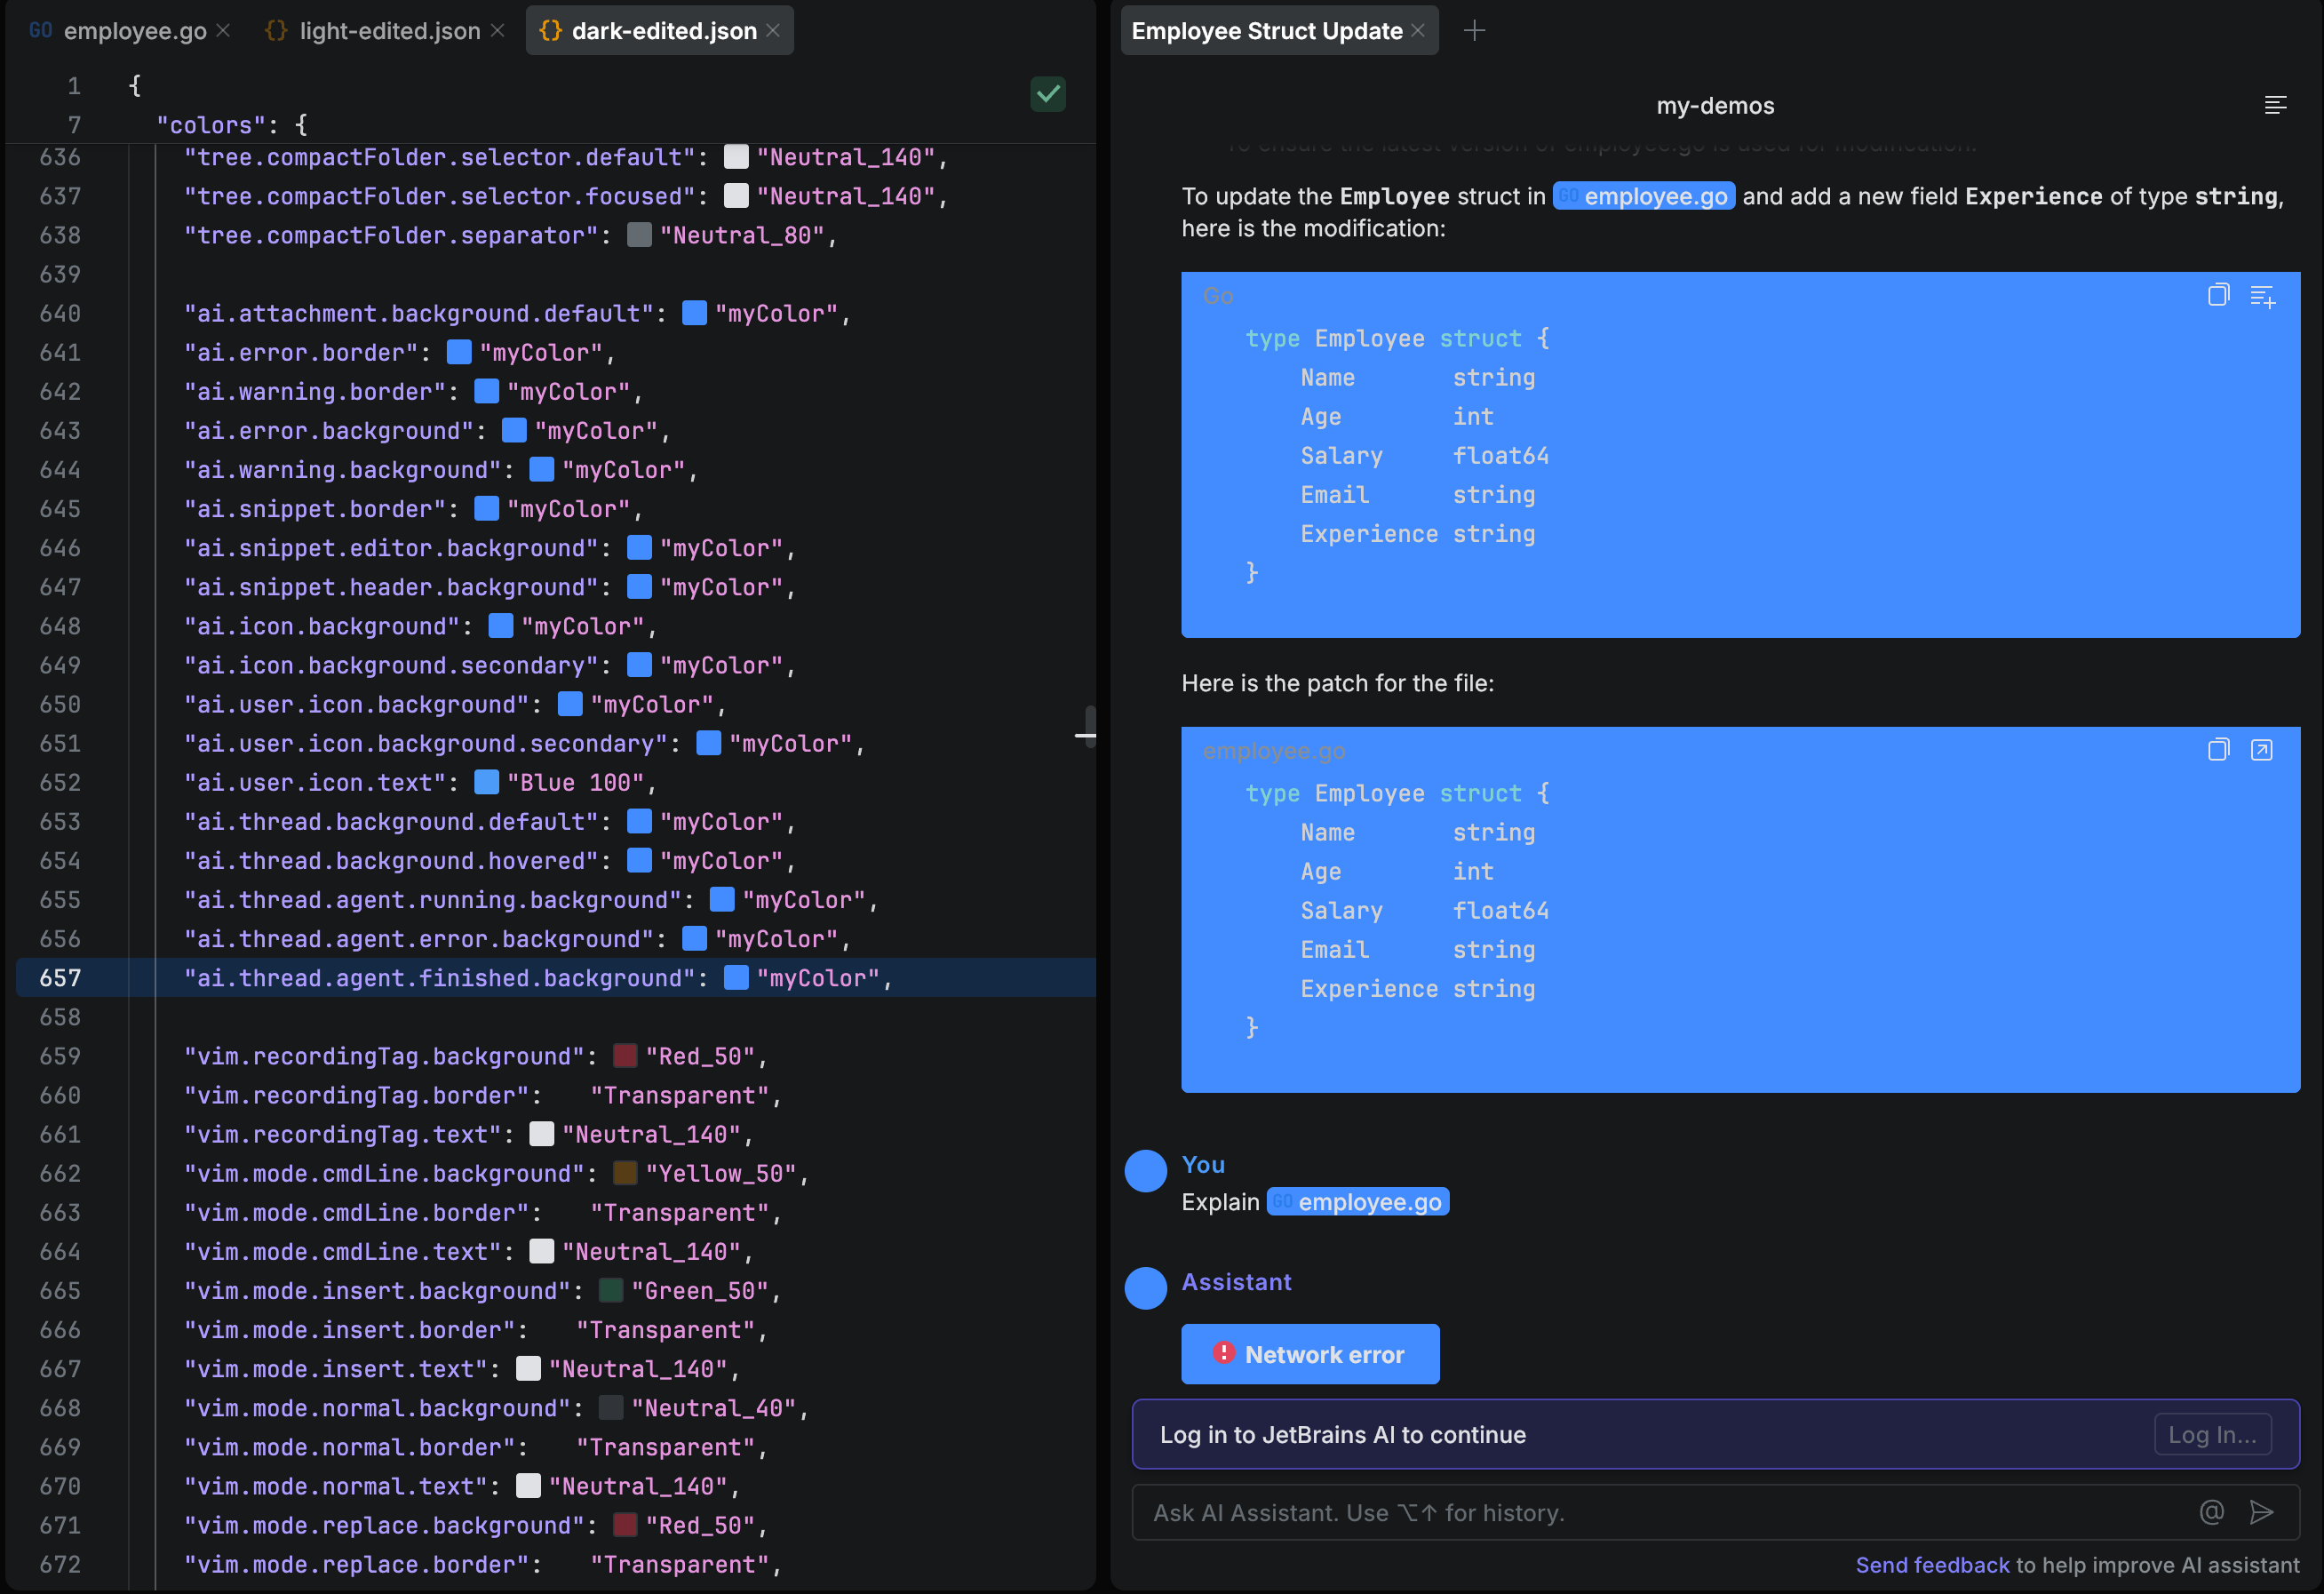Click the Network error notice

(x=1310, y=1354)
